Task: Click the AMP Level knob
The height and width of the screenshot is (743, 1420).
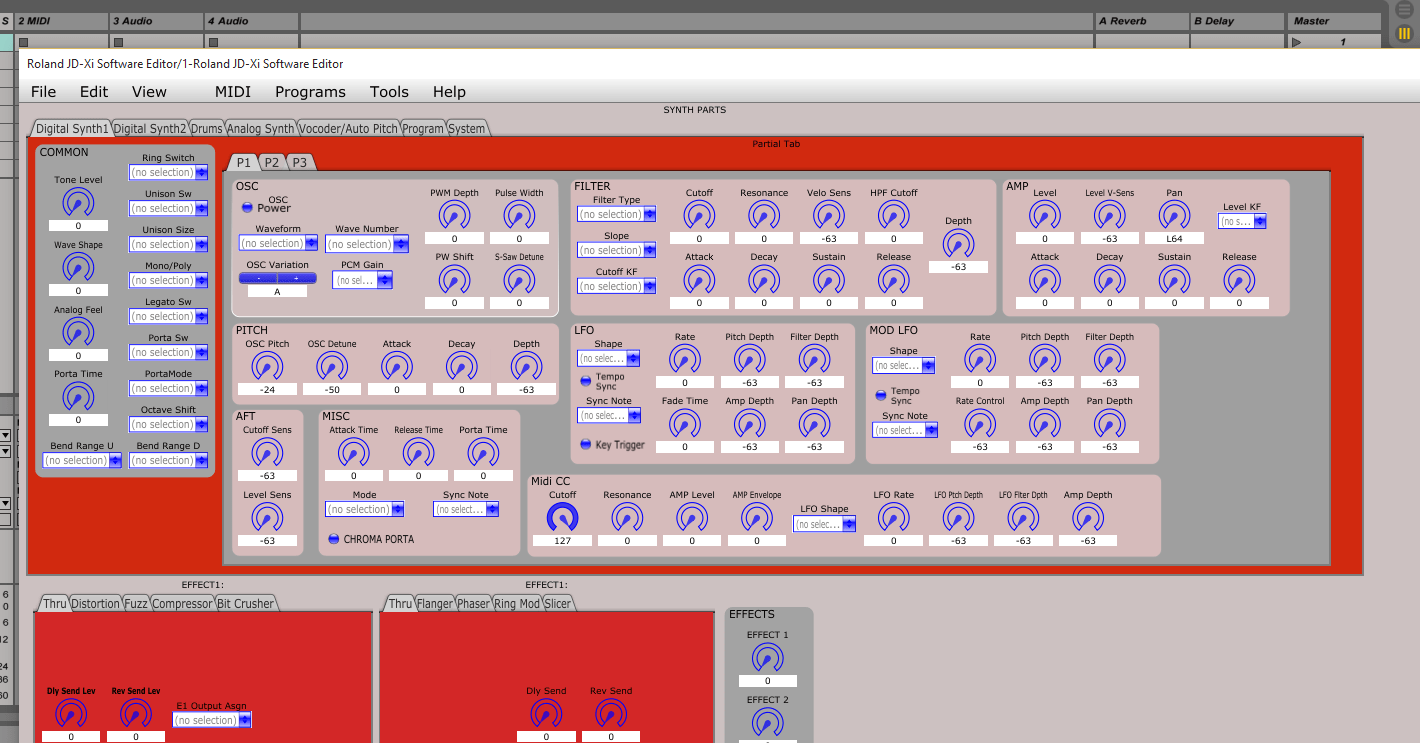Action: [x=1045, y=216]
